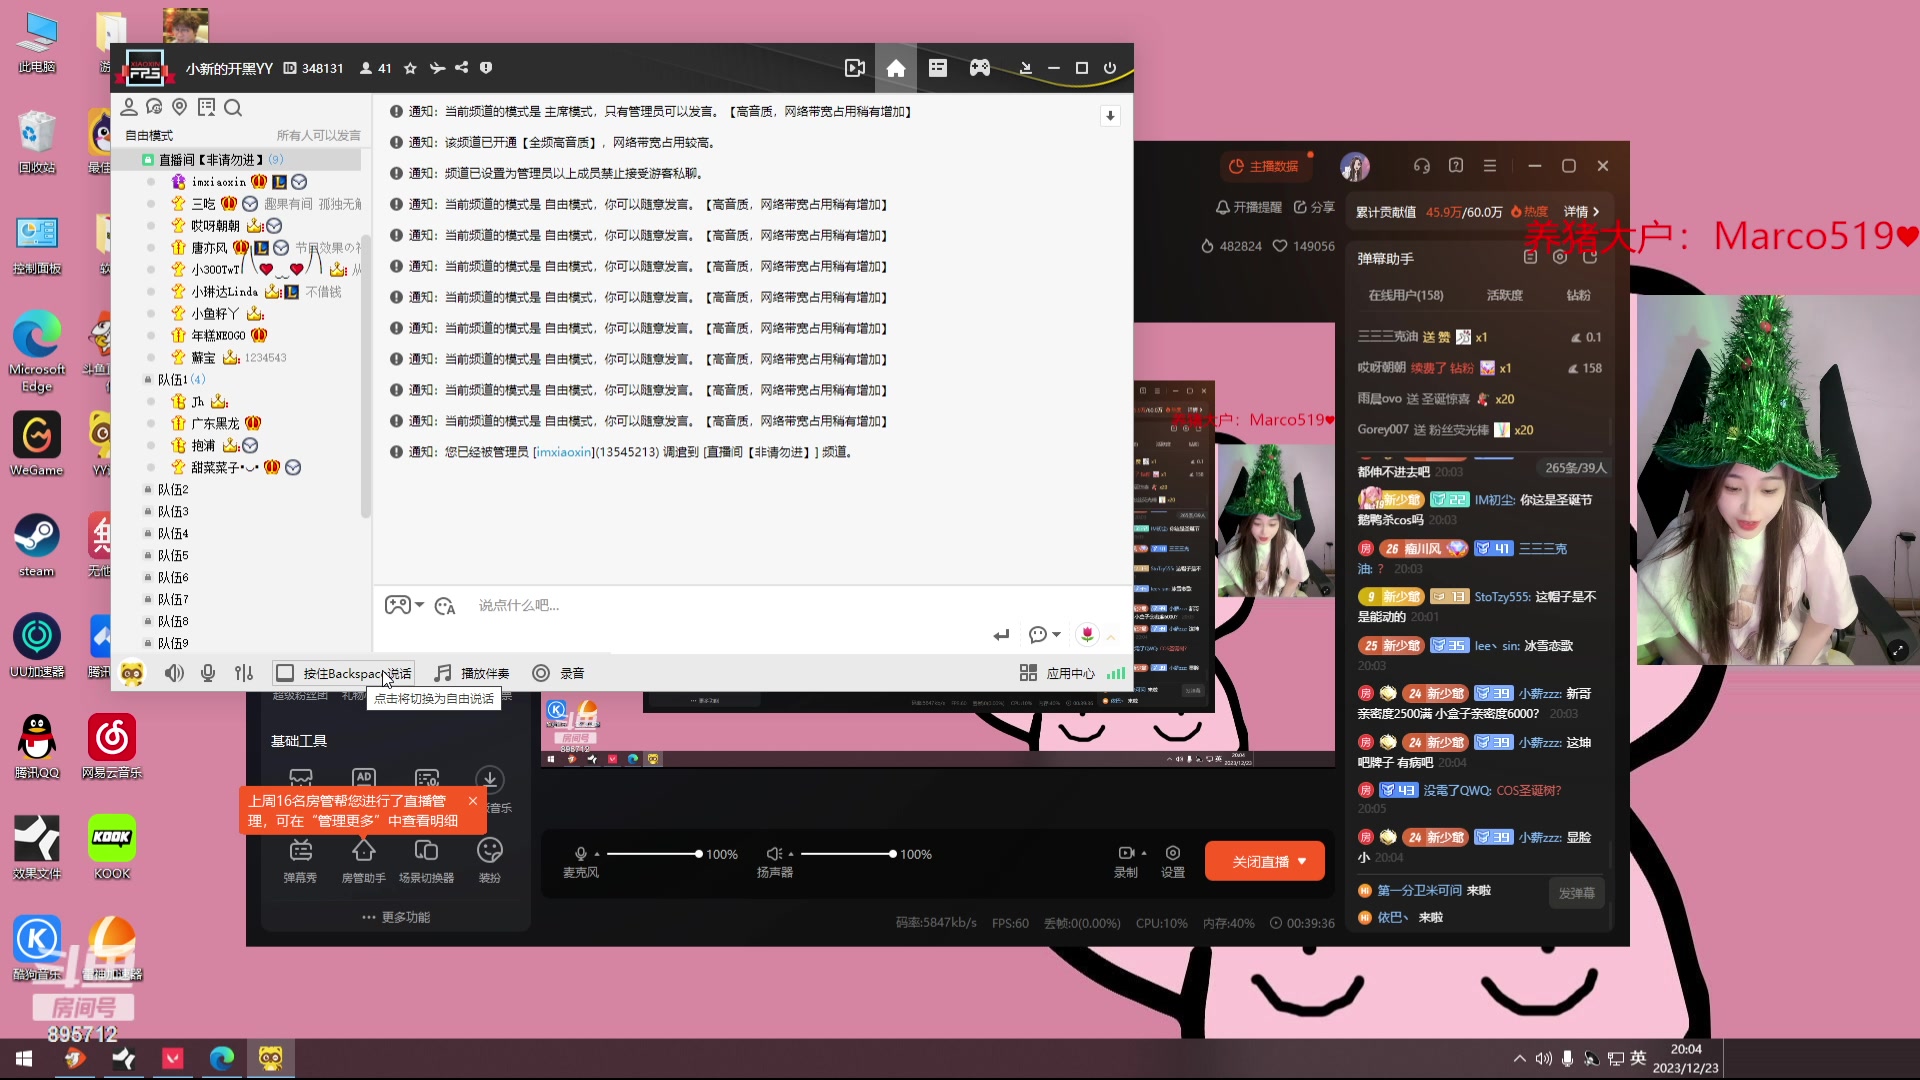Switch to 活跃度 tab
Image resolution: width=1920 pixels, height=1080 pixels.
(x=1504, y=295)
